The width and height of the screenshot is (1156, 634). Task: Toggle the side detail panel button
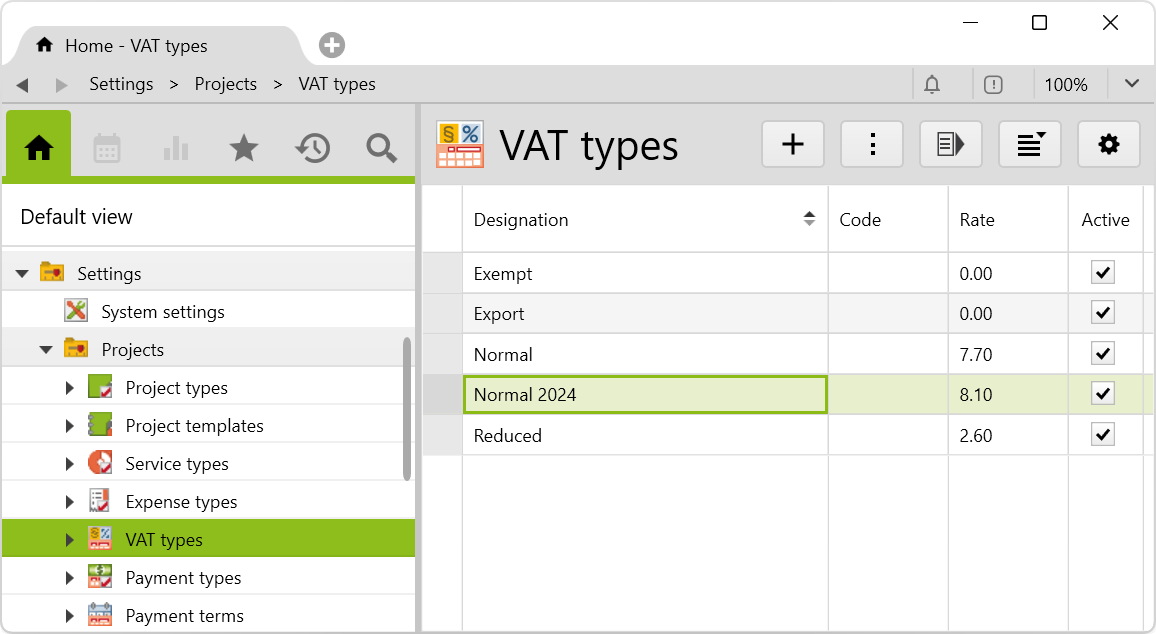950,145
